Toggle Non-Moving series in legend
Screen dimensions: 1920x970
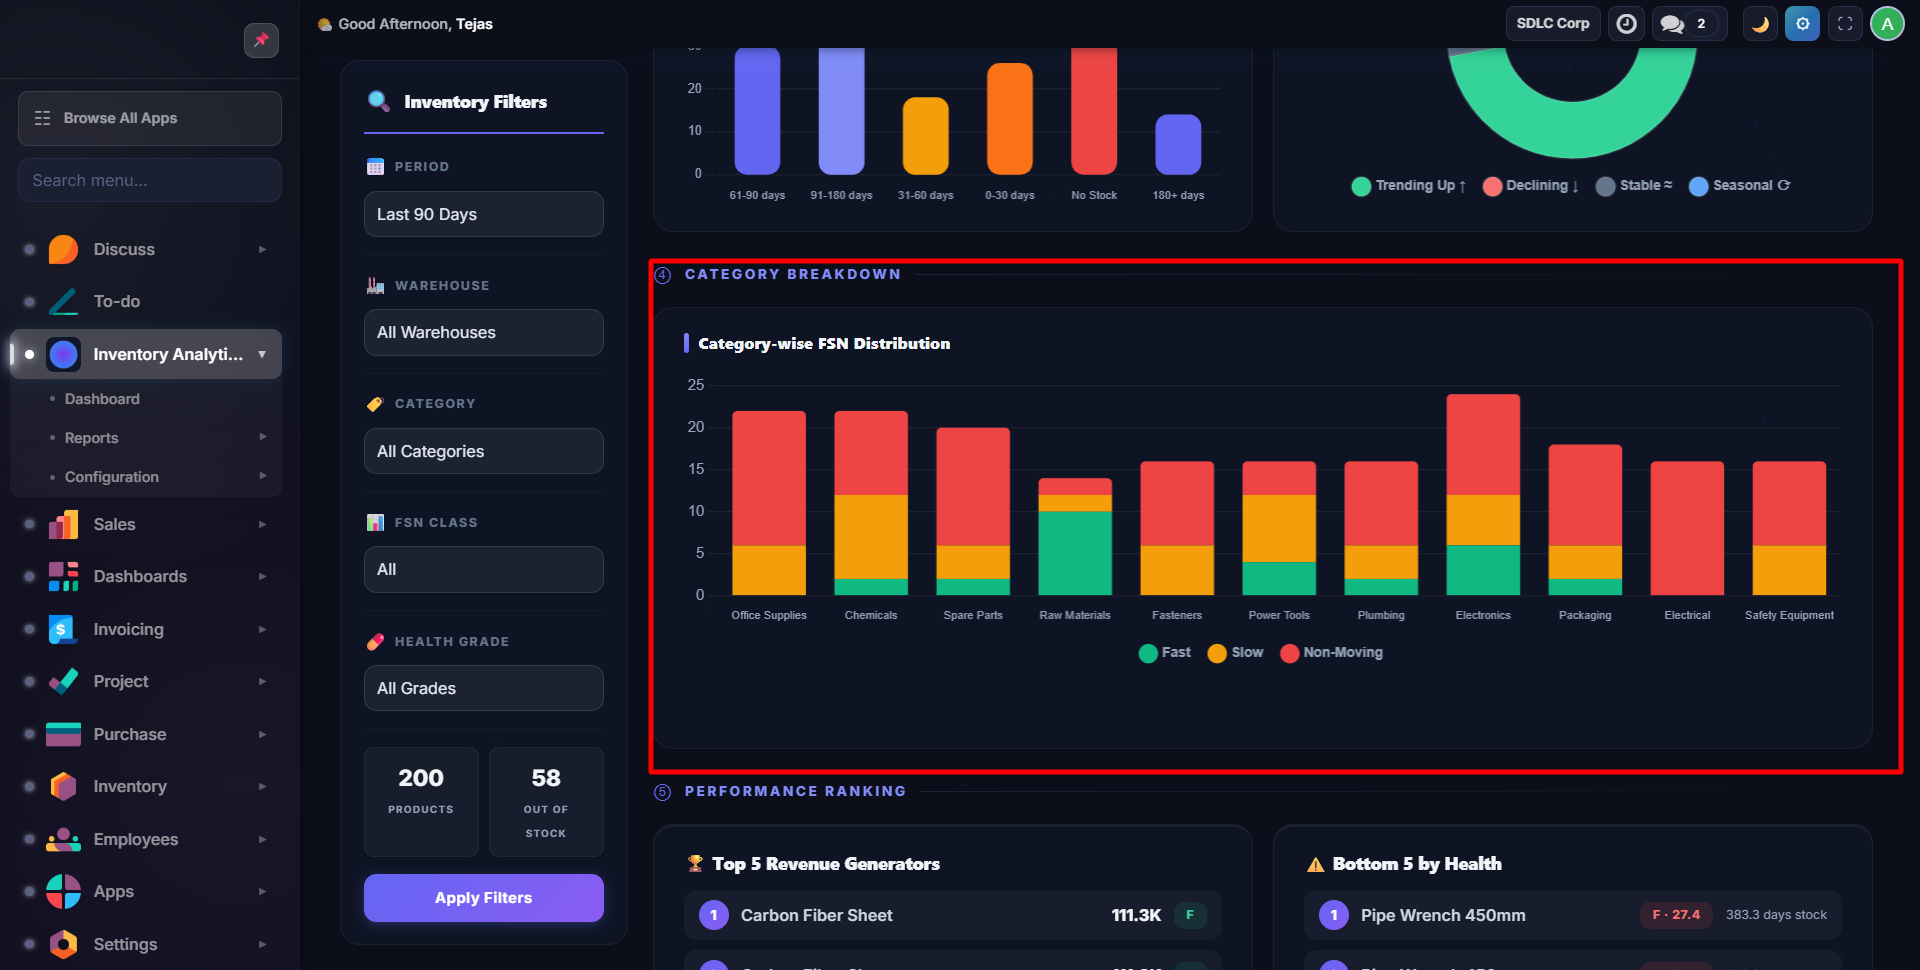click(x=1332, y=653)
